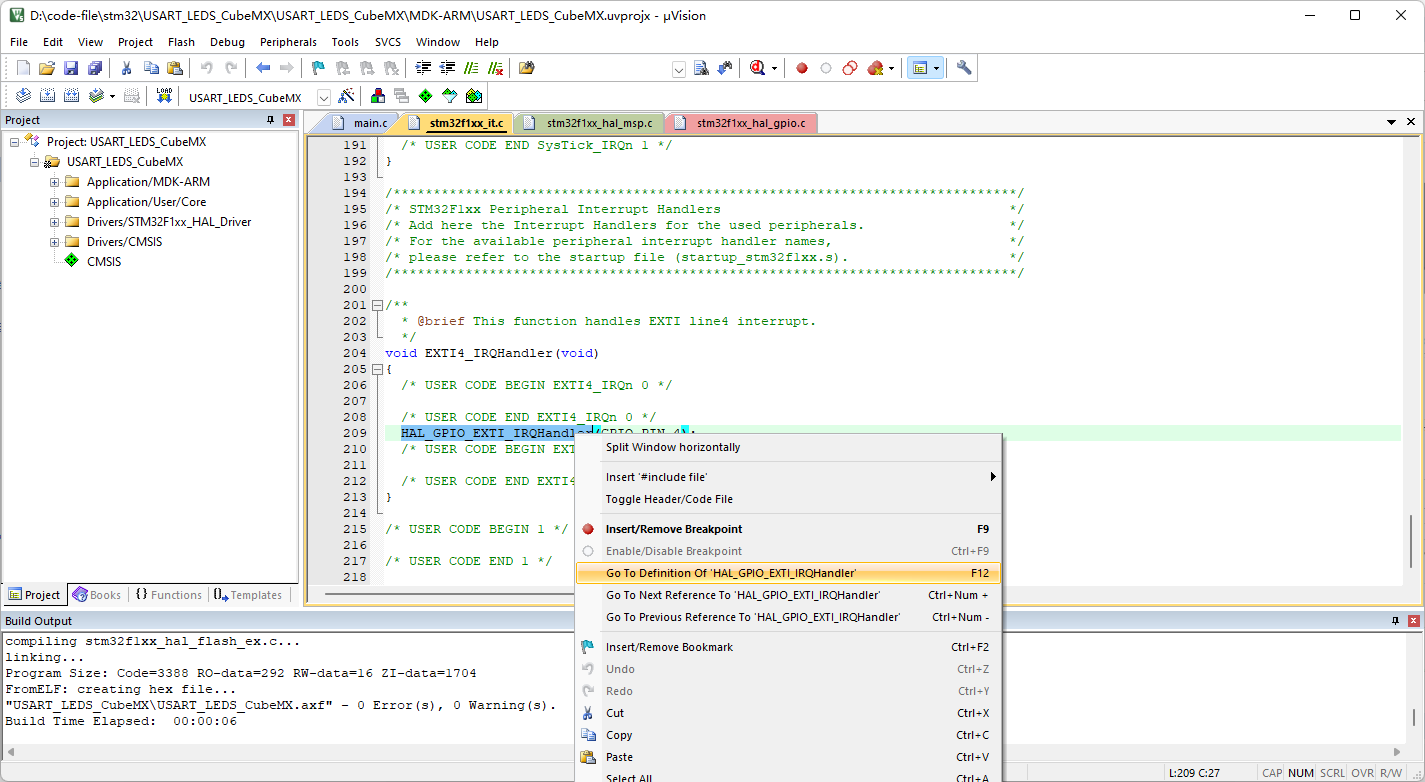This screenshot has height=782, width=1425.
Task: Switch to the stm32f1xx_hal_msp.c tab
Action: [x=589, y=123]
